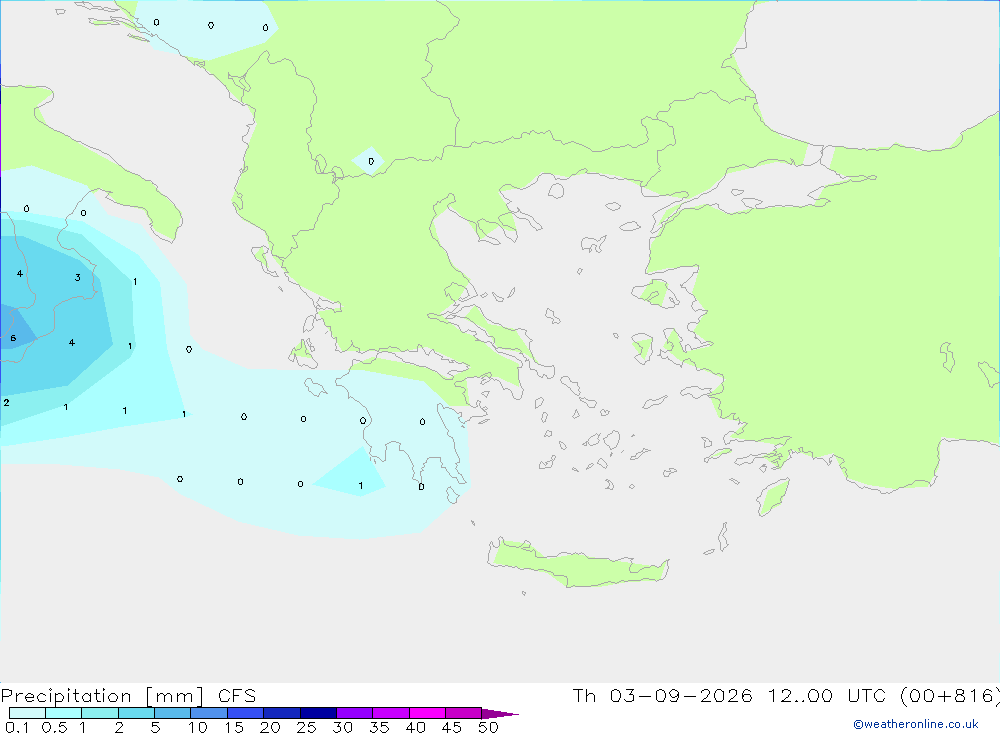Select the 2 mm legend color swatch

[x=136, y=713]
